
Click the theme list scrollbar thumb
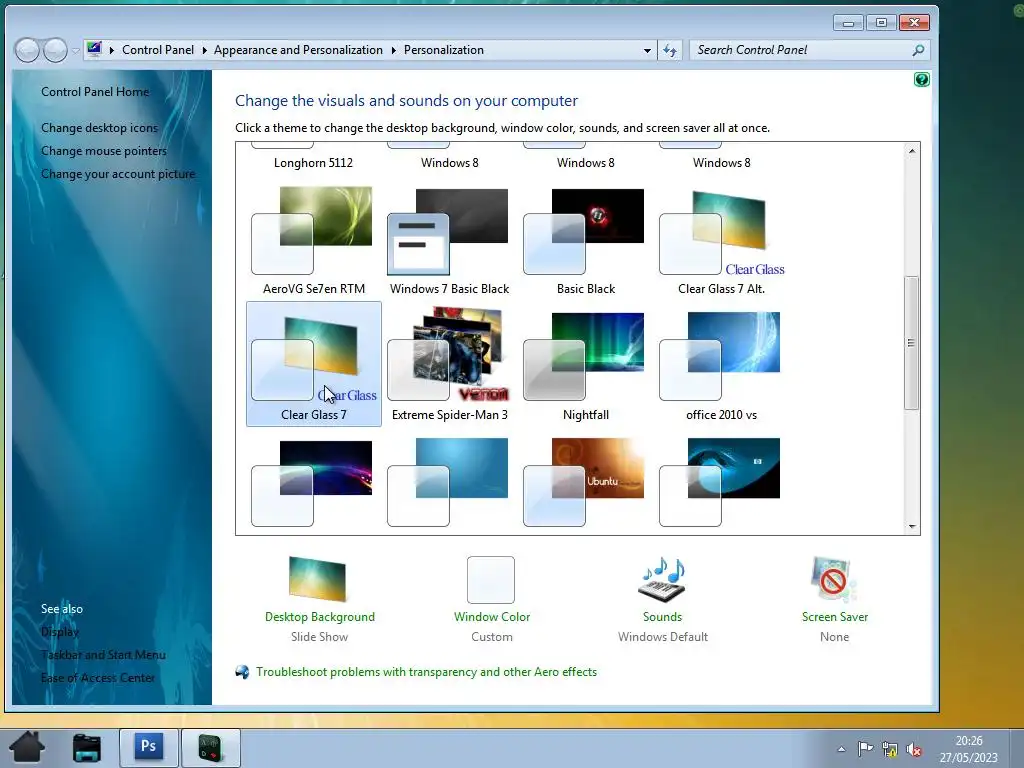pos(912,343)
